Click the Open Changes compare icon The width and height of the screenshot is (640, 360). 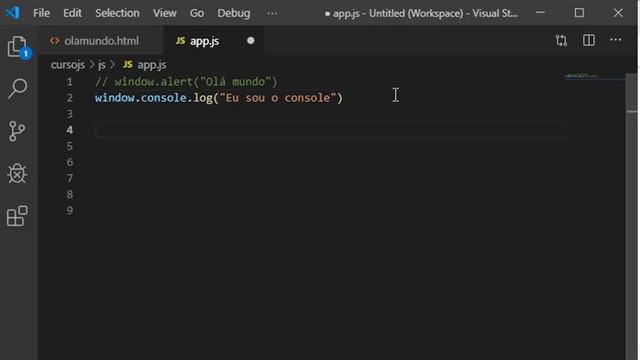click(x=561, y=40)
